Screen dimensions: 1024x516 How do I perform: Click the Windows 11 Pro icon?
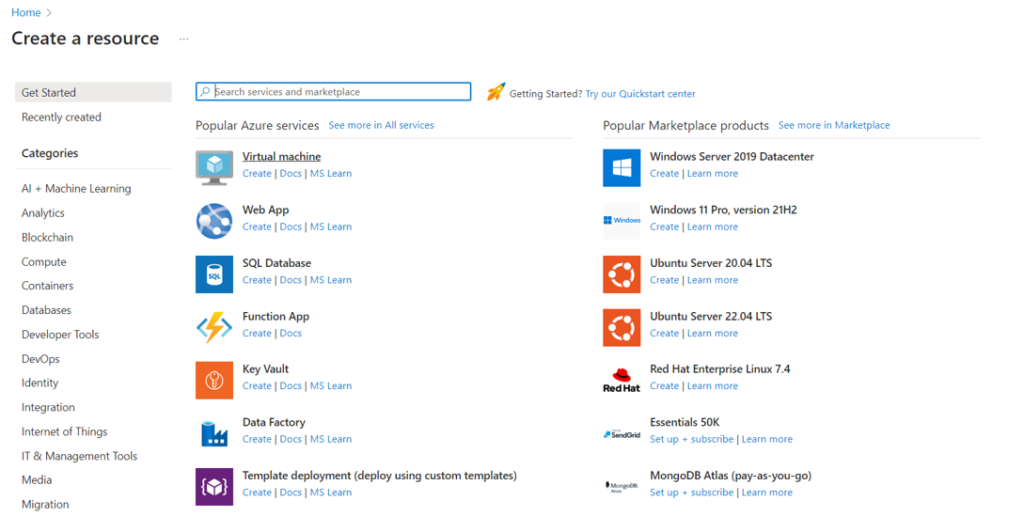622,221
